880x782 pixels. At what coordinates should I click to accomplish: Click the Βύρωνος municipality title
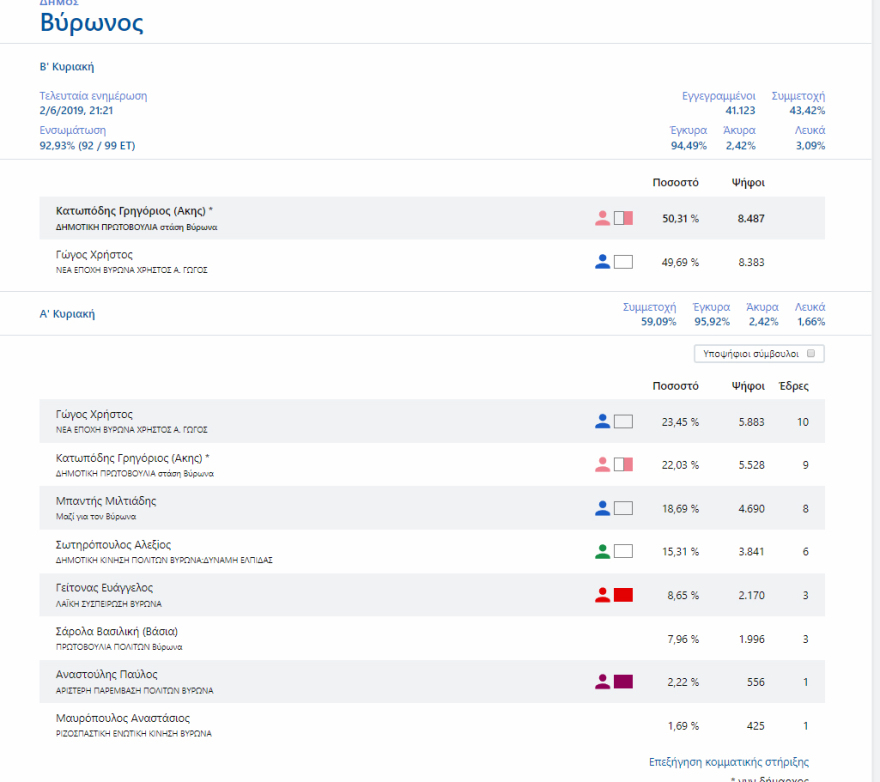click(x=91, y=24)
